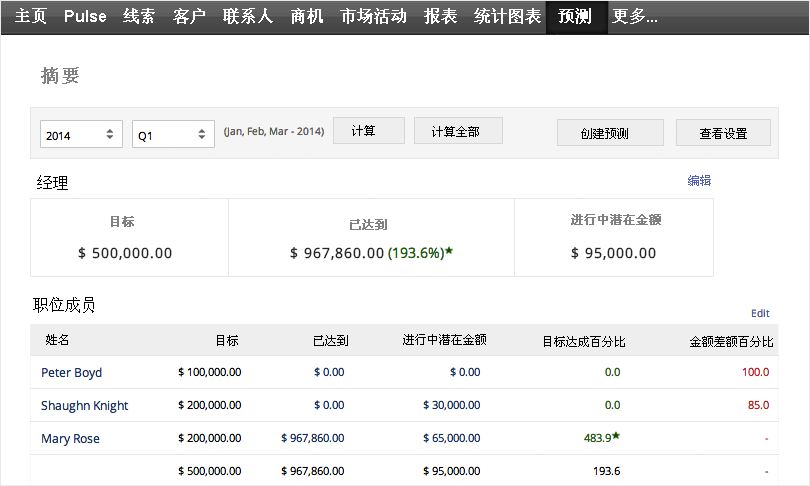Switch to the 统计图表 dashboards tab
Image resolution: width=810 pixels, height=486 pixels.
pyautogui.click(x=507, y=16)
